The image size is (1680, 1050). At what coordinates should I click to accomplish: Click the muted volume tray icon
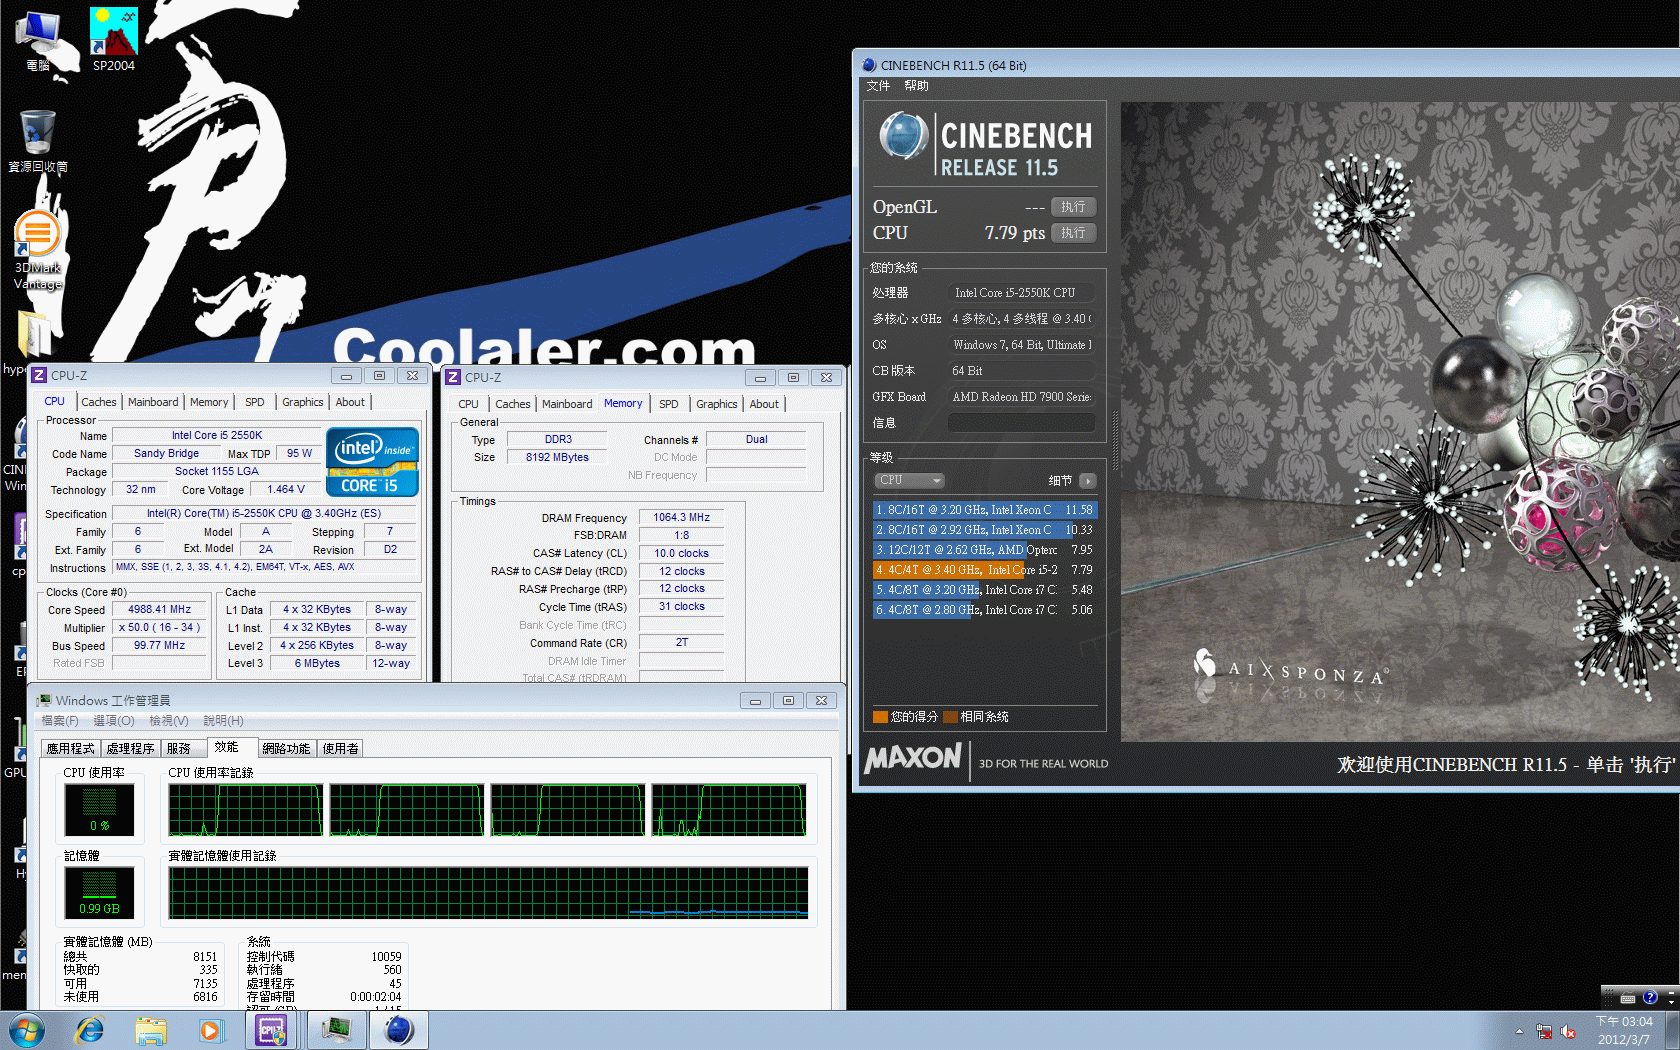1568,1031
